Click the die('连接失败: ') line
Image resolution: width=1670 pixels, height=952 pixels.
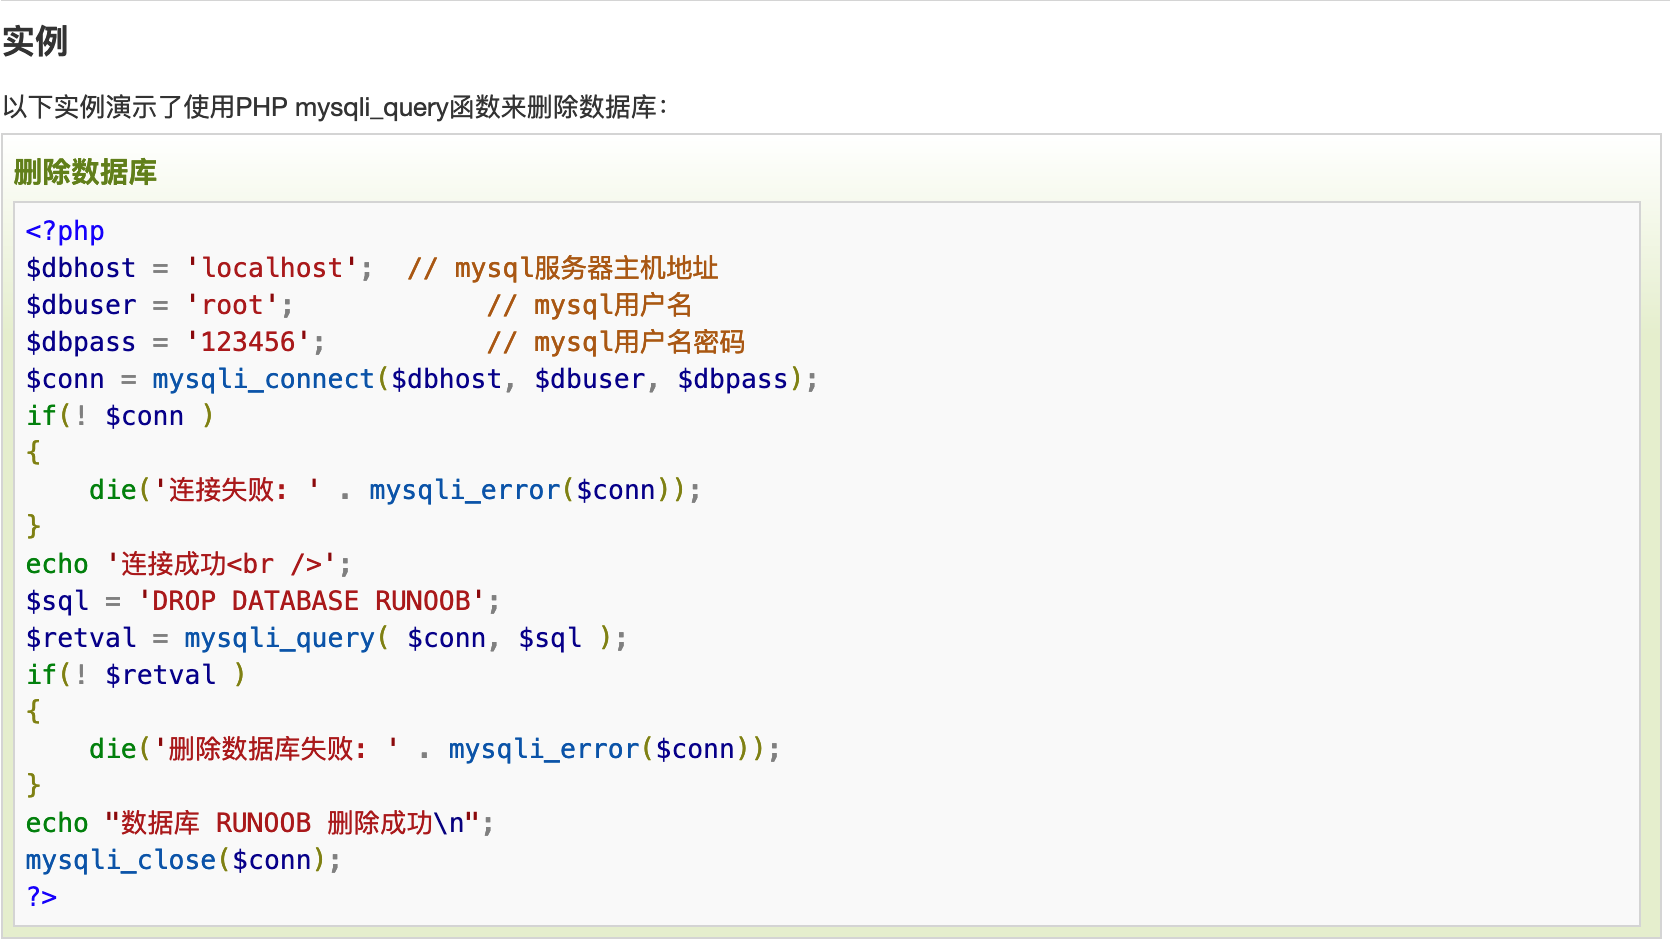[x=395, y=490]
